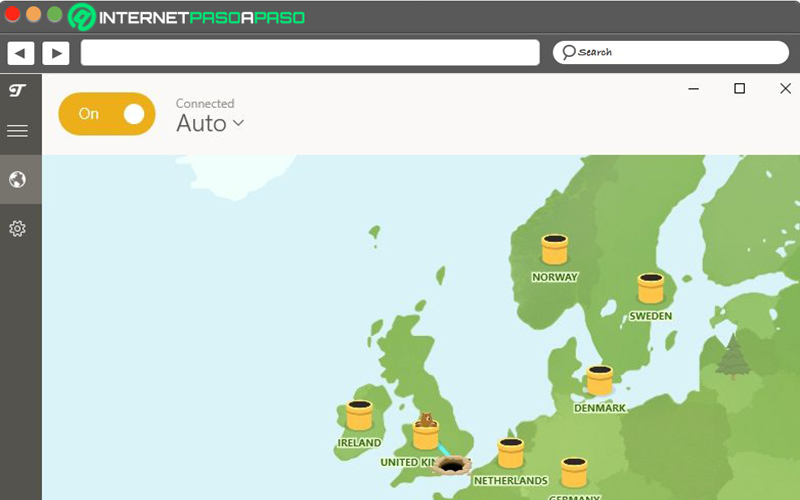
Task: Click the TunnelBear logo in the sidebar
Action: click(17, 91)
